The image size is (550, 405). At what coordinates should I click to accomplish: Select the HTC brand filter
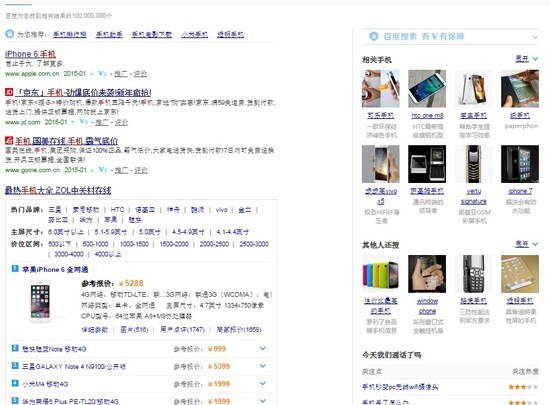tap(117, 210)
